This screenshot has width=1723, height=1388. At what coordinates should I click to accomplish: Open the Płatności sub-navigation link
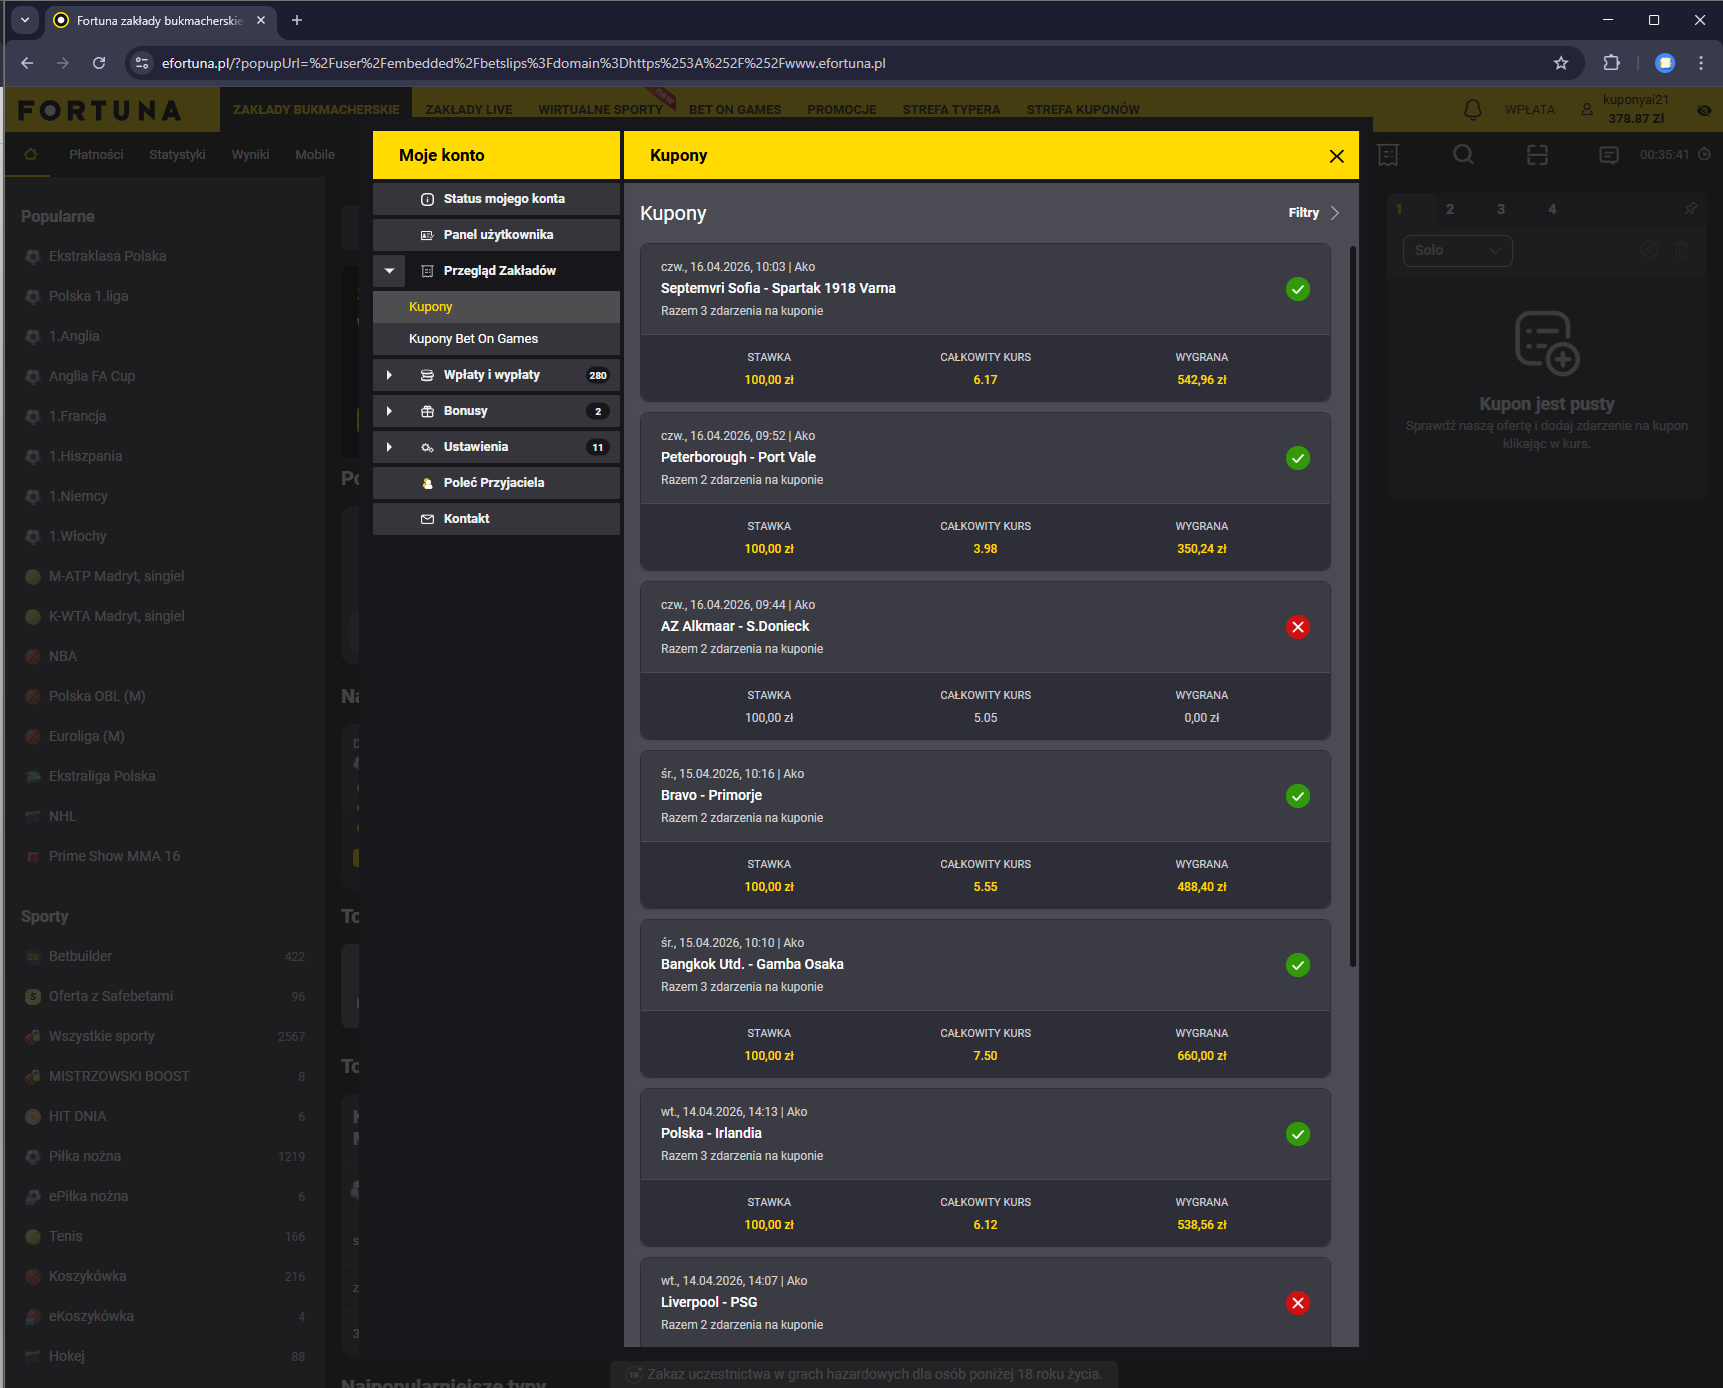pyautogui.click(x=96, y=155)
